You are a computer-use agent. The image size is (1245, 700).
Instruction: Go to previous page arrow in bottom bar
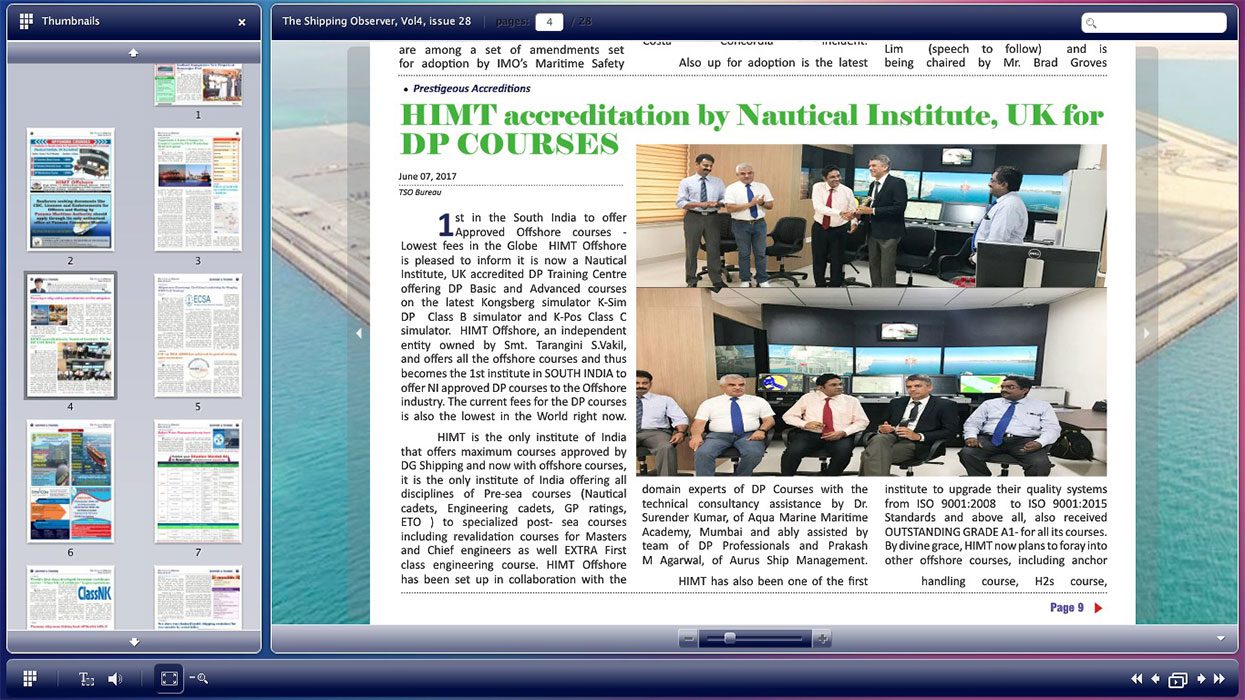tap(1156, 679)
